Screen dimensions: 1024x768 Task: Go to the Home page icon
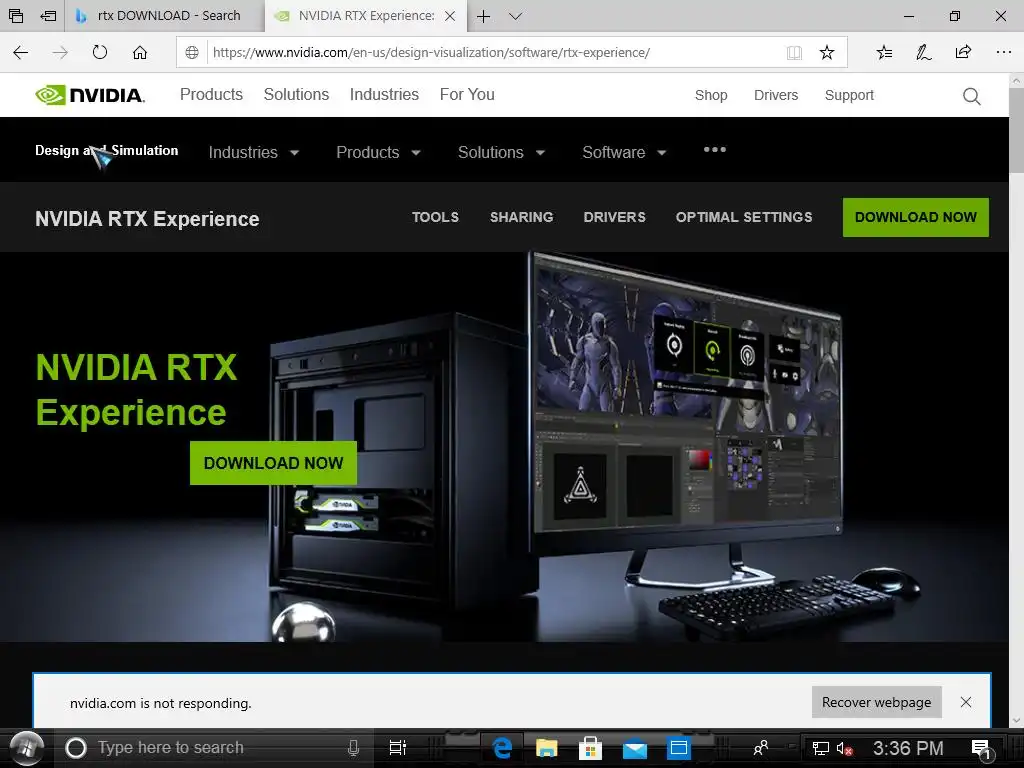tap(140, 52)
